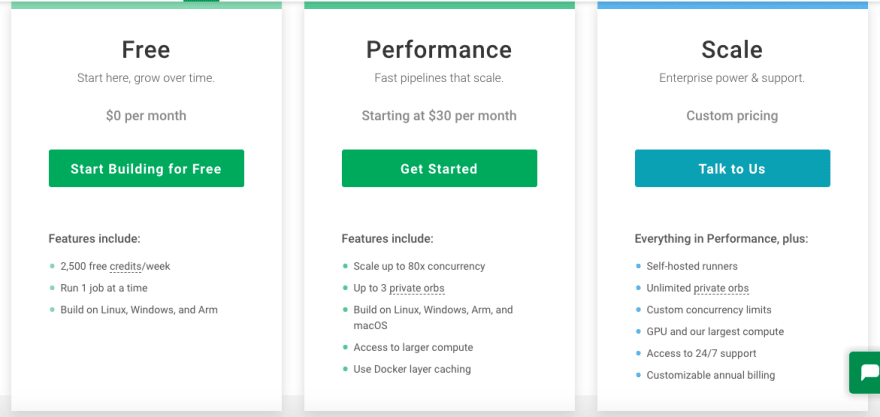
Task: Open the chat support widget icon
Action: [x=865, y=372]
